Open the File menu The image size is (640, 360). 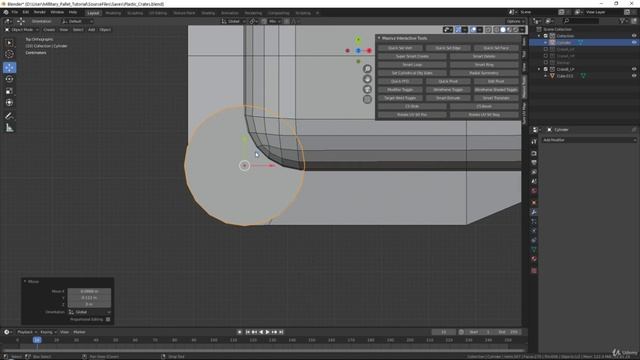pos(15,12)
